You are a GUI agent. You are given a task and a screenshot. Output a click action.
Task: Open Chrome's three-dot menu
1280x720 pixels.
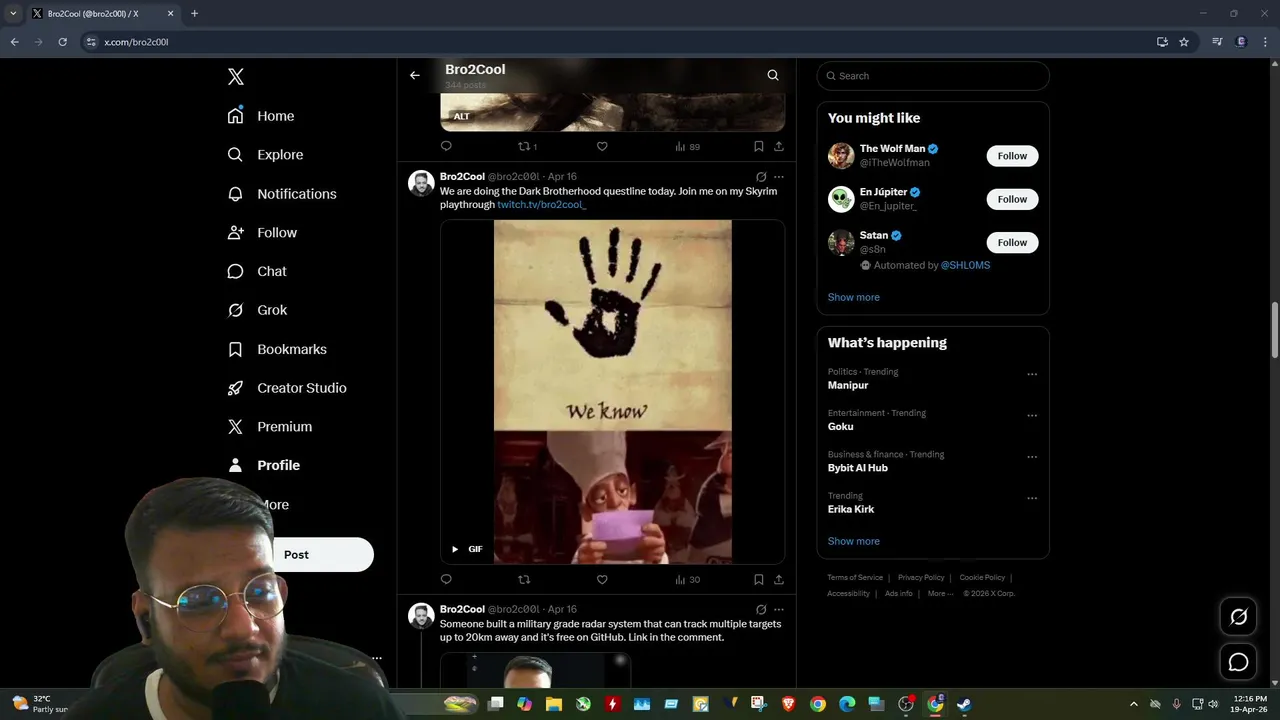[1266, 42]
